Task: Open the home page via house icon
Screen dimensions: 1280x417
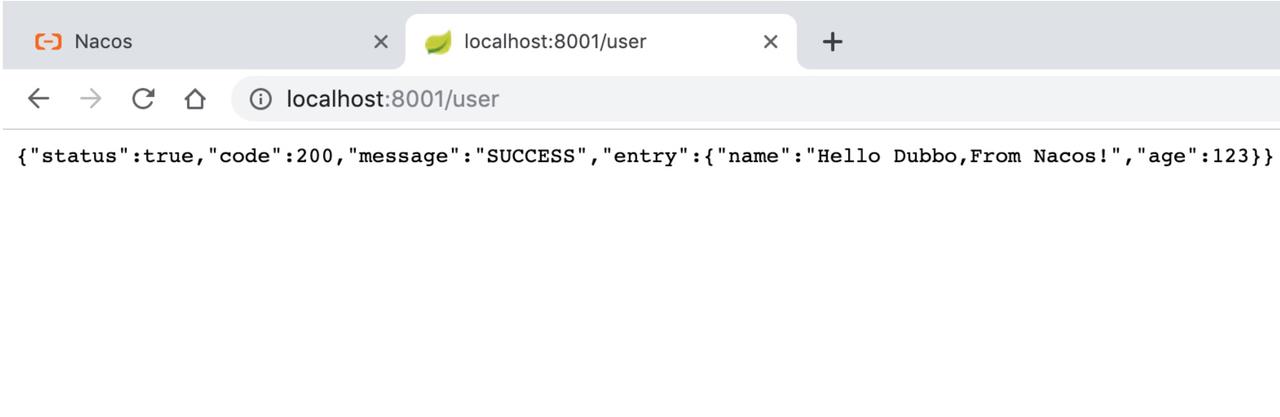Action: pos(195,98)
